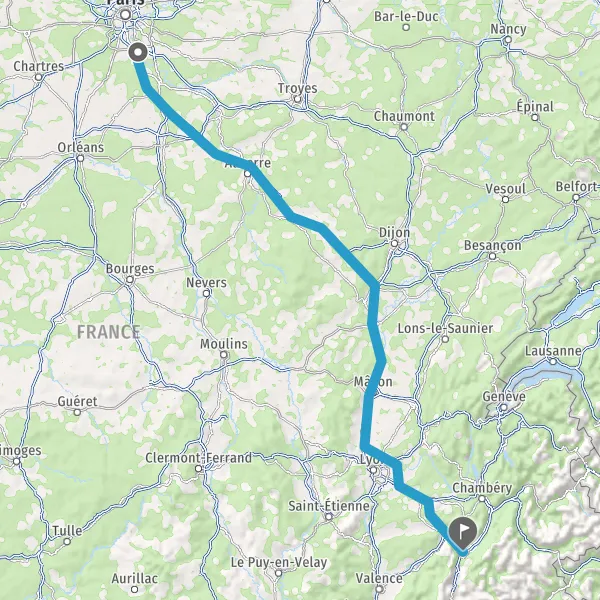The height and width of the screenshot is (600, 600).
Task: Click the Bourges city marker
Action: point(130,280)
